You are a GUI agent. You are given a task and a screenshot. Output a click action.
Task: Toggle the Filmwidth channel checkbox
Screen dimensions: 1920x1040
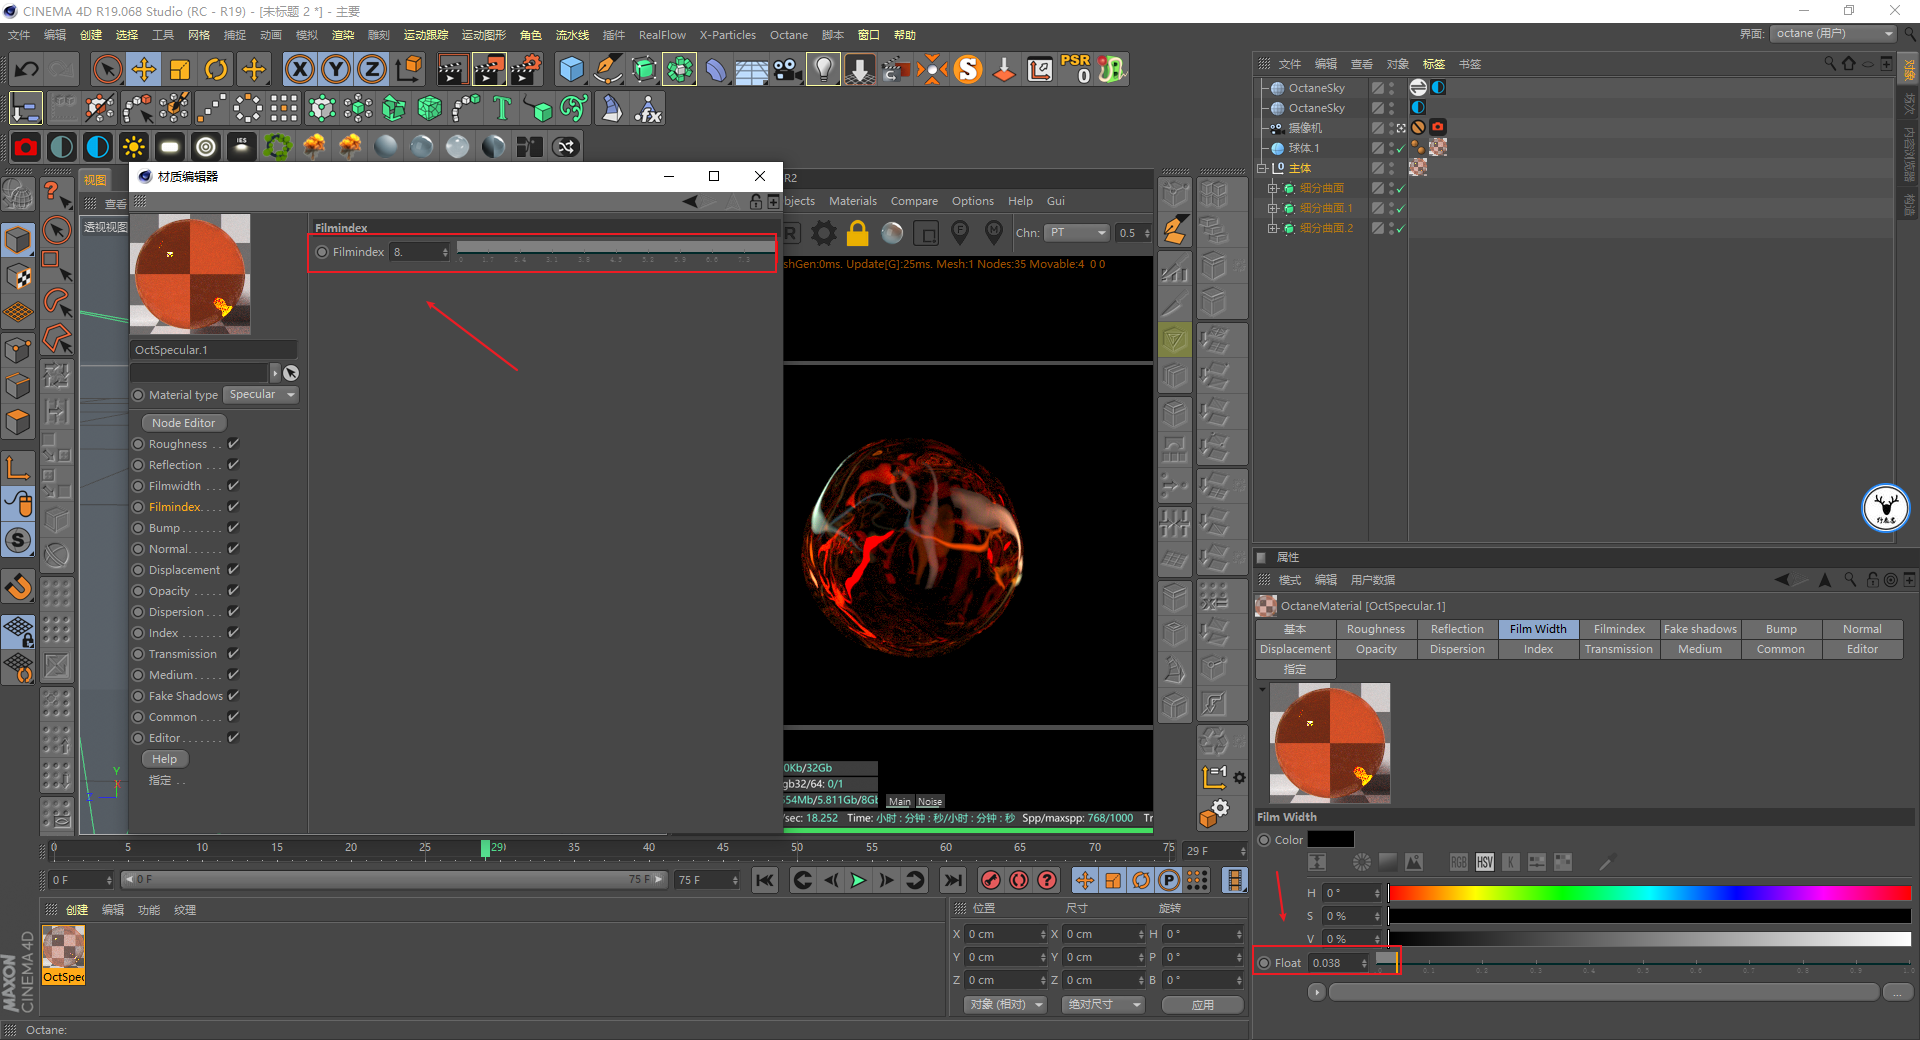(233, 486)
